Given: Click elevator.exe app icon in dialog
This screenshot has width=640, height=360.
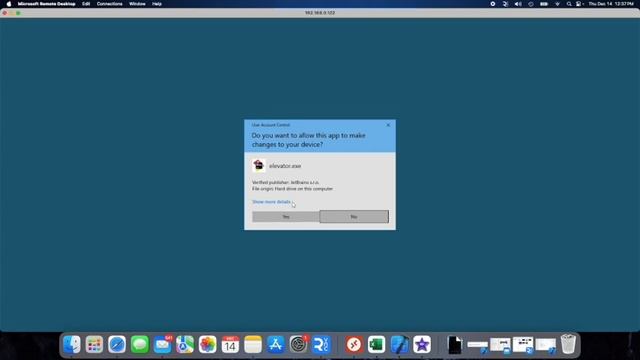Looking at the screenshot, I should pos(258,165).
